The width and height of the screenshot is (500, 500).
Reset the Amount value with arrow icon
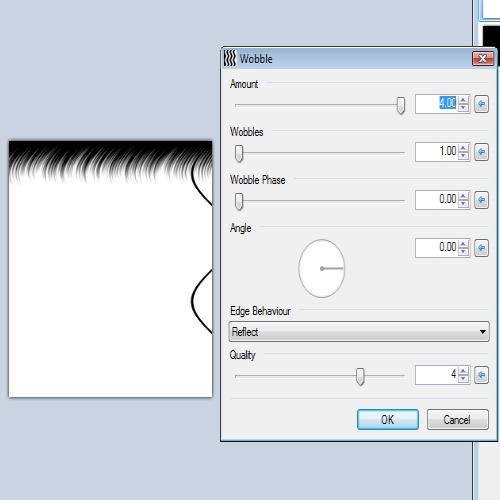coord(481,104)
